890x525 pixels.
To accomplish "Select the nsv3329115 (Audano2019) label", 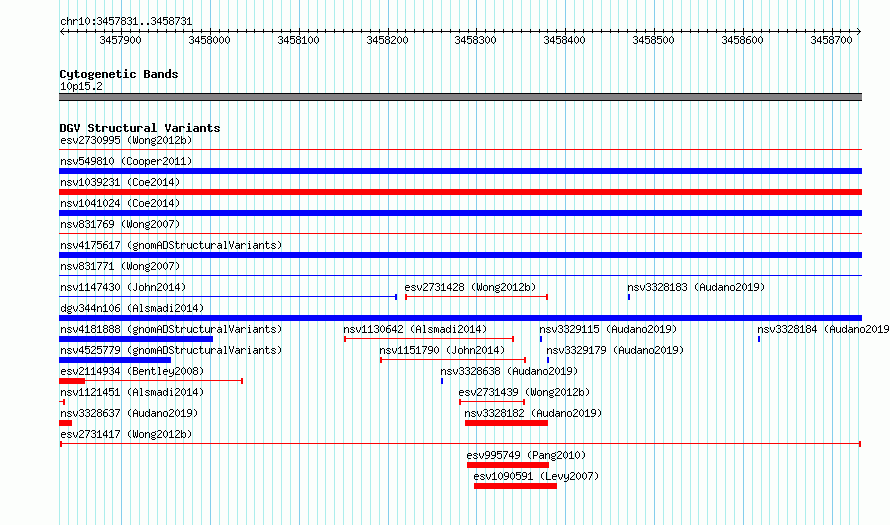I will point(608,329).
